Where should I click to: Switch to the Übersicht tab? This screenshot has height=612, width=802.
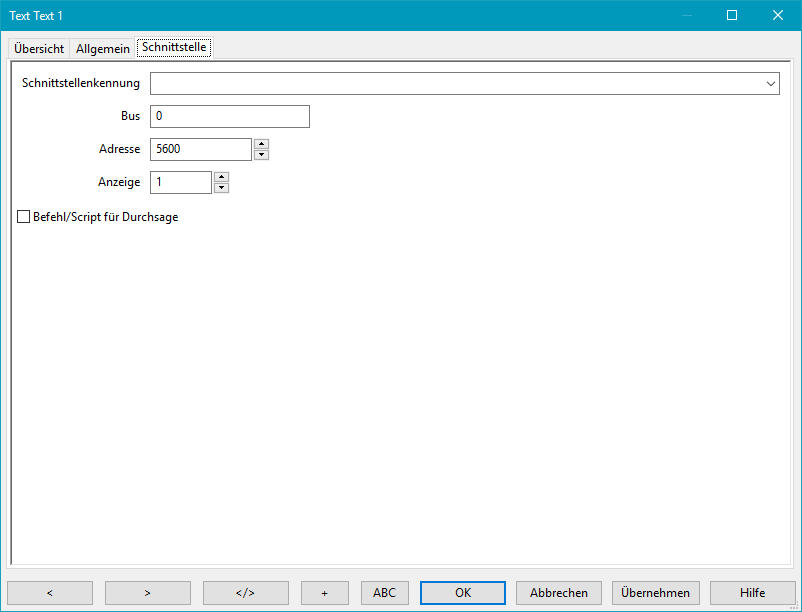point(39,49)
